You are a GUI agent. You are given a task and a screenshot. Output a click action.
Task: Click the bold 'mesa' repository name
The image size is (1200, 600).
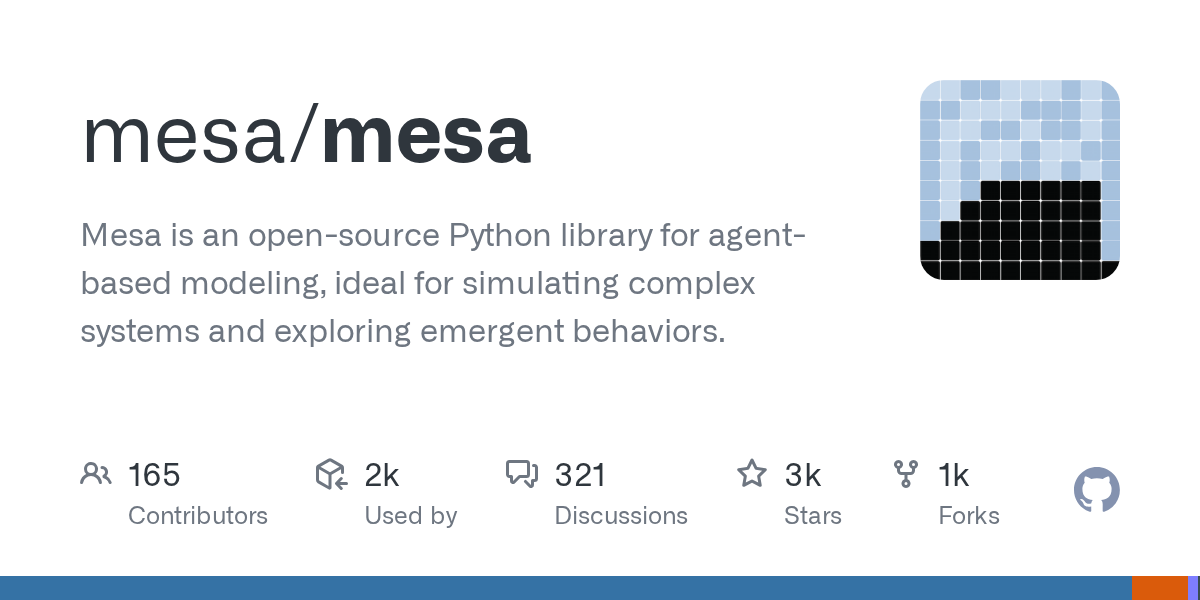tap(427, 136)
